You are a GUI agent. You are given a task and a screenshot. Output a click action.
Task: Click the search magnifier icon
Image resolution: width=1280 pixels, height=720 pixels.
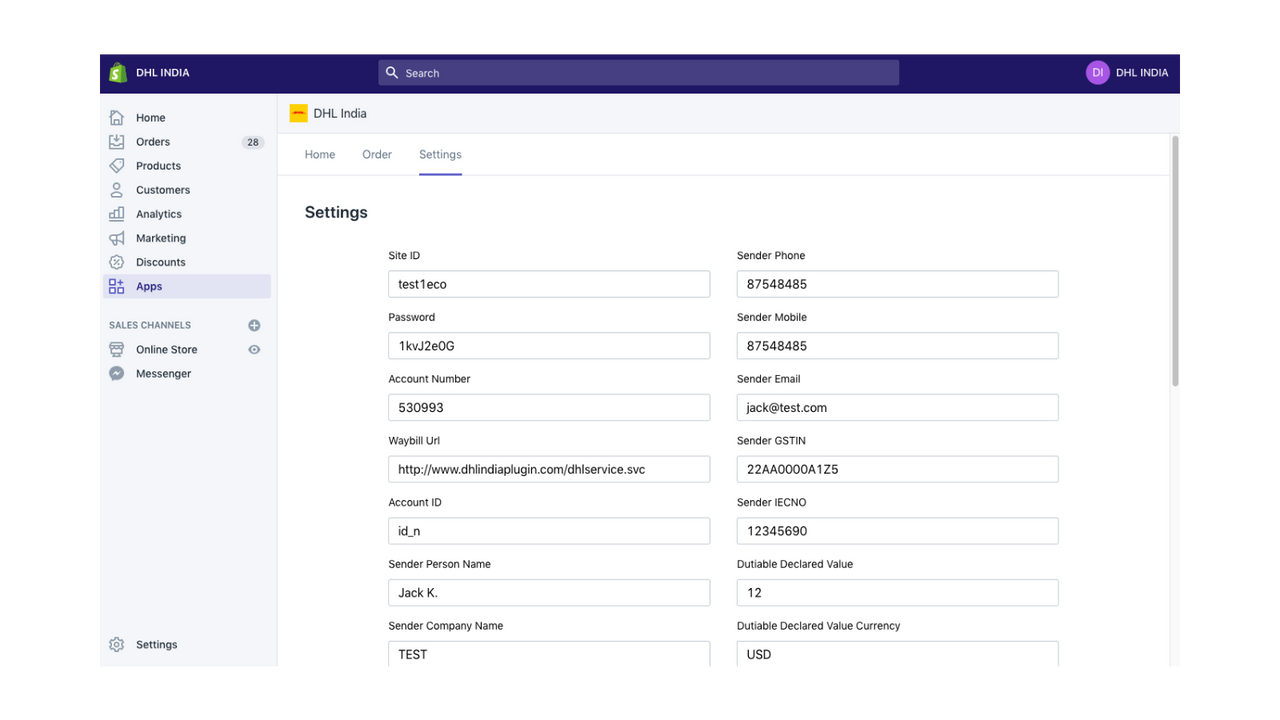[x=392, y=73]
